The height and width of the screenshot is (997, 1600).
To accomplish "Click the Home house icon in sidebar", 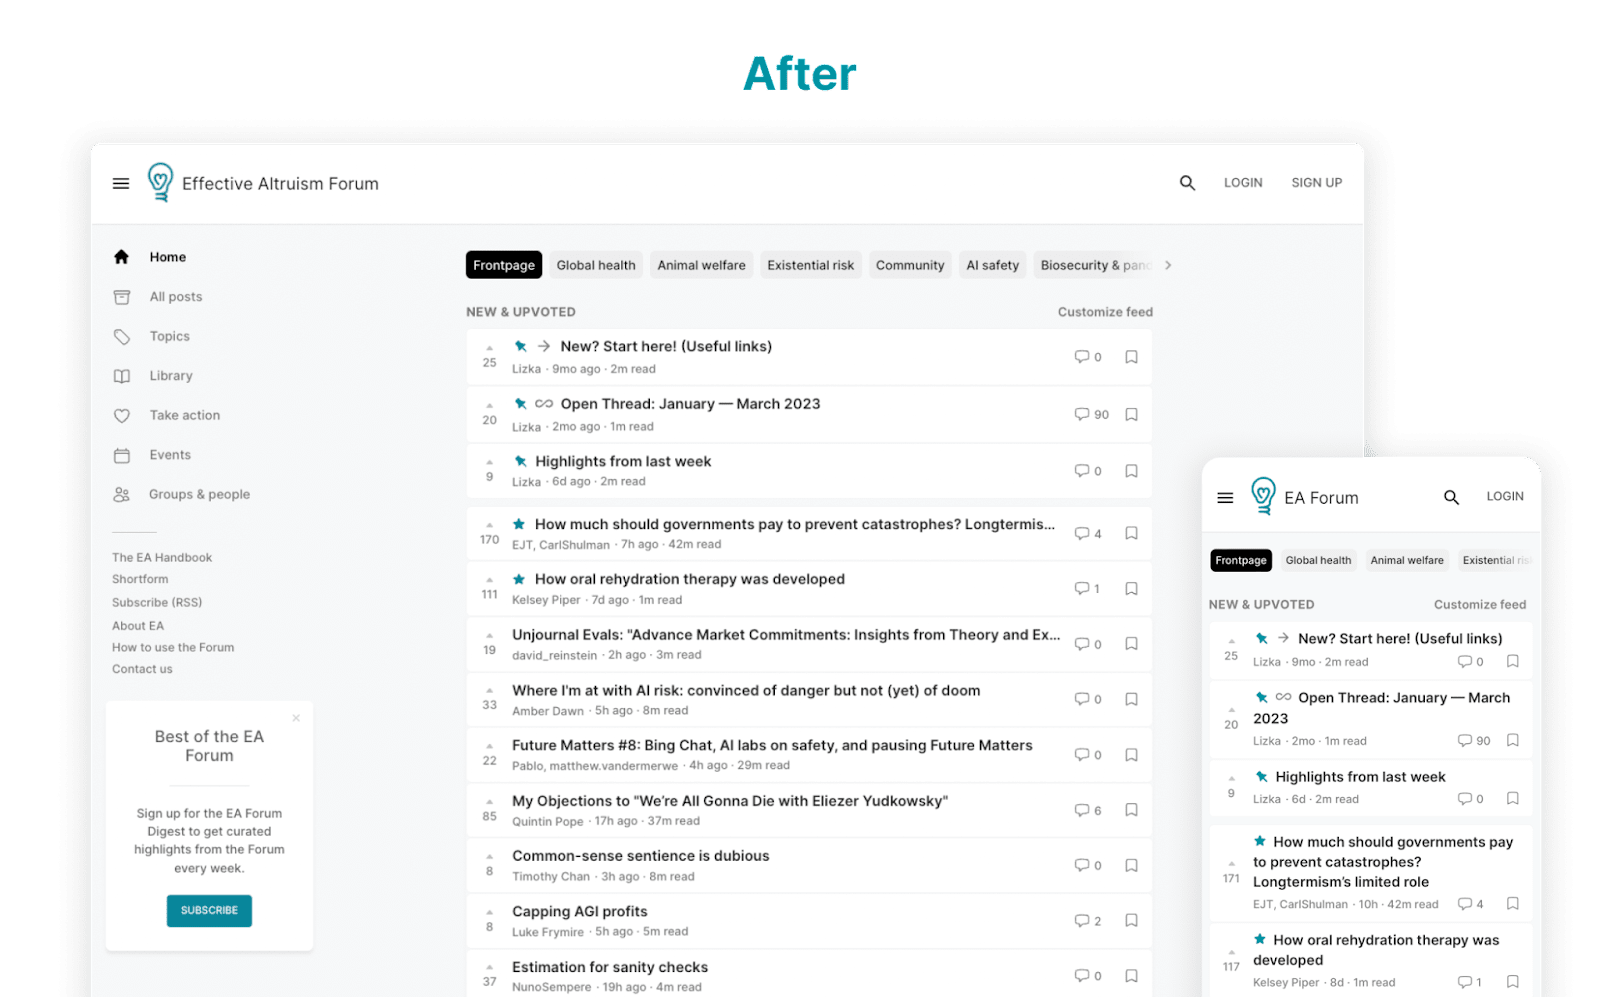I will pos(121,257).
